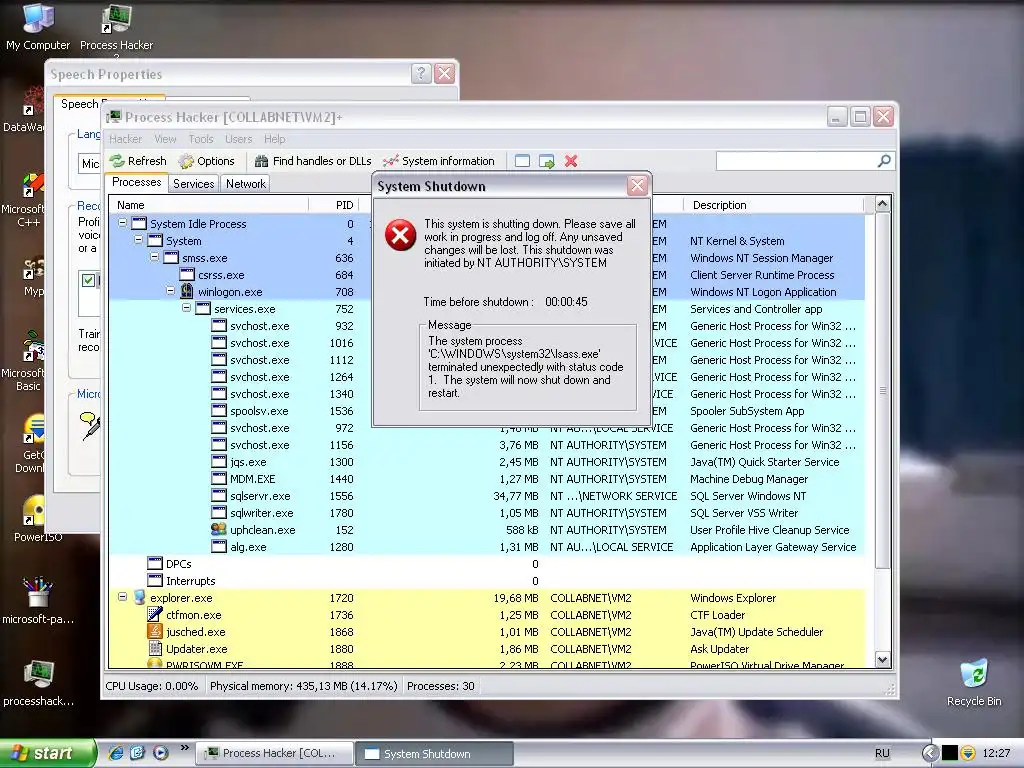Click the find window and thread icon

(x=547, y=161)
